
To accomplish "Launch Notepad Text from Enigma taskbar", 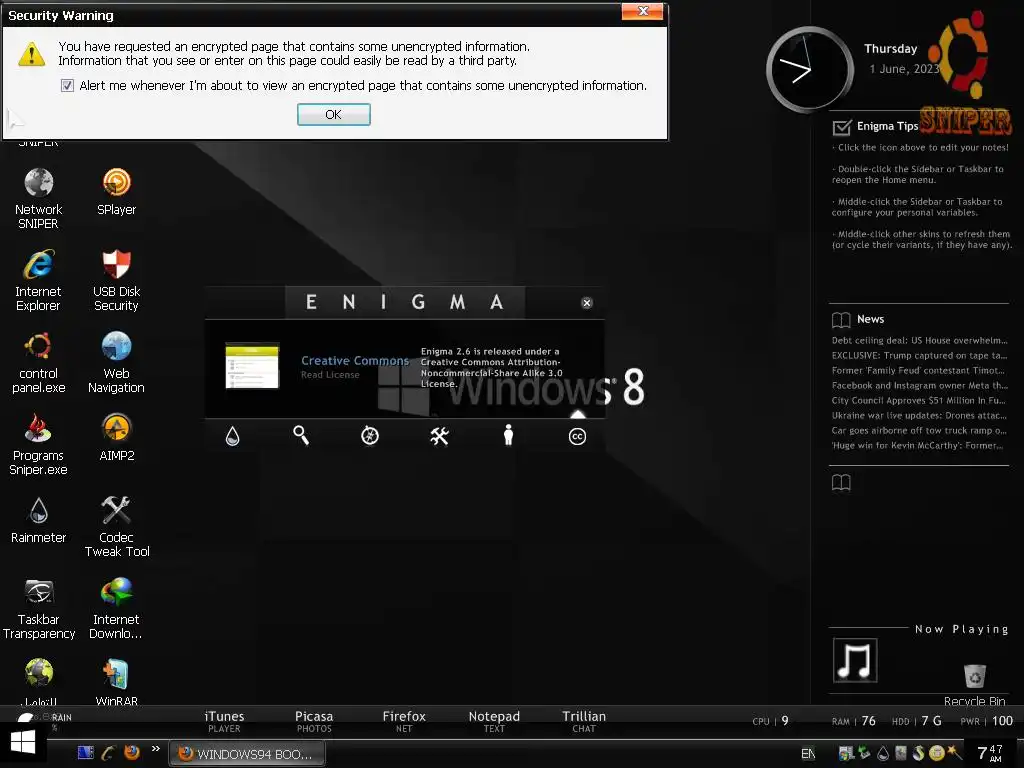I will [494, 722].
